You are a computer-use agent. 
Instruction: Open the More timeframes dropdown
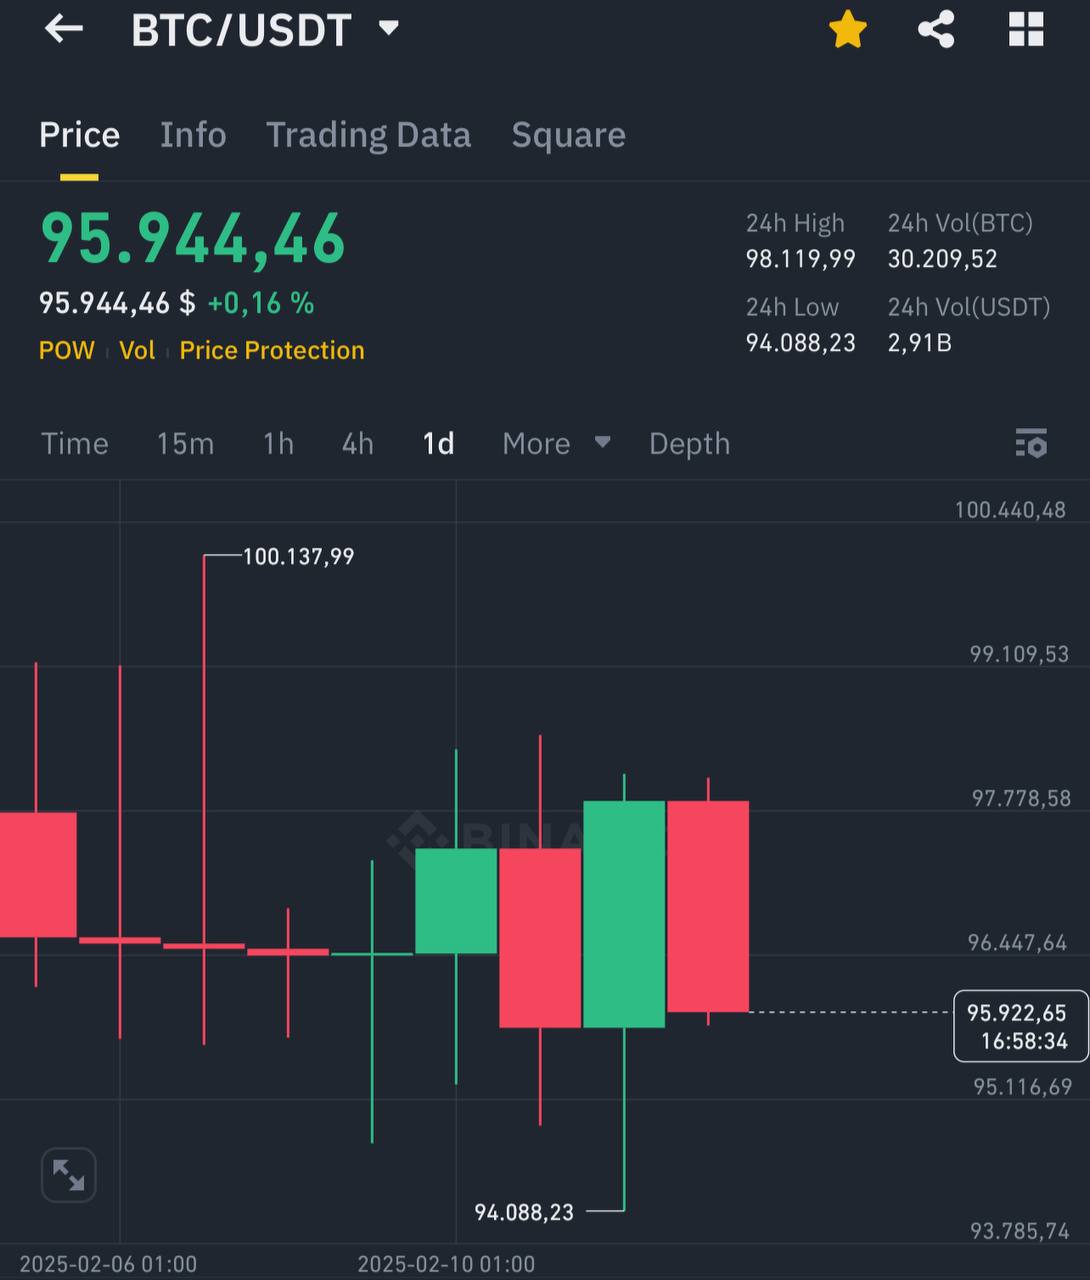(556, 443)
